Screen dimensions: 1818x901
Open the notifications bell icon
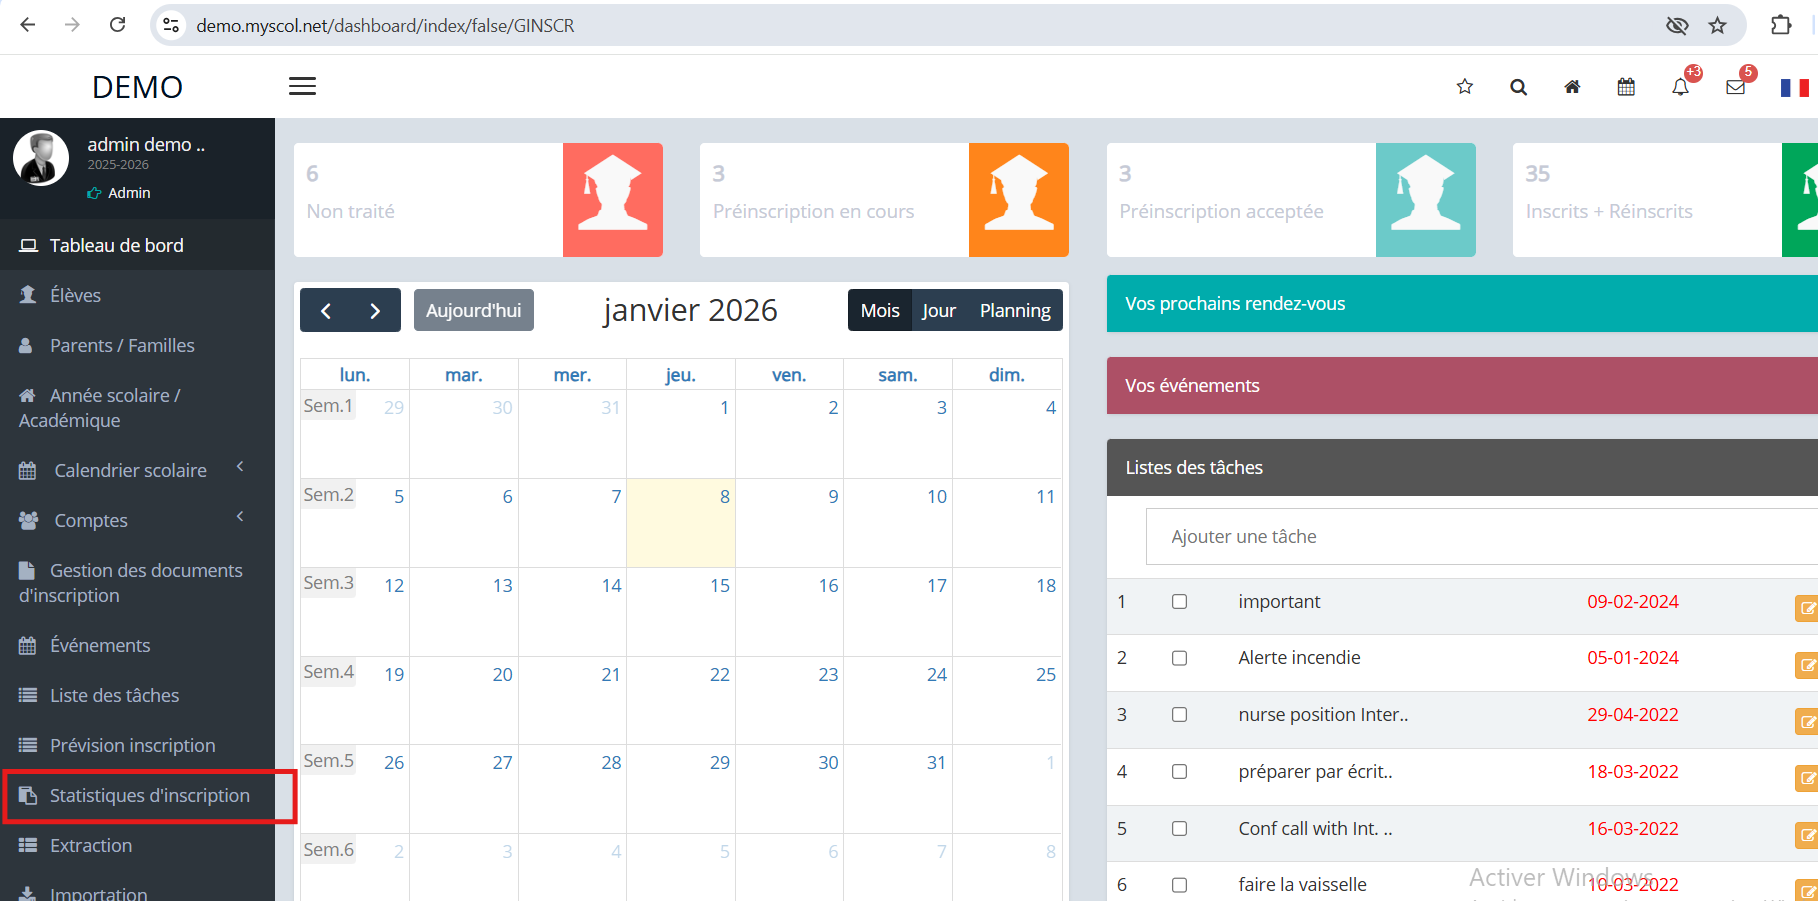[1680, 87]
